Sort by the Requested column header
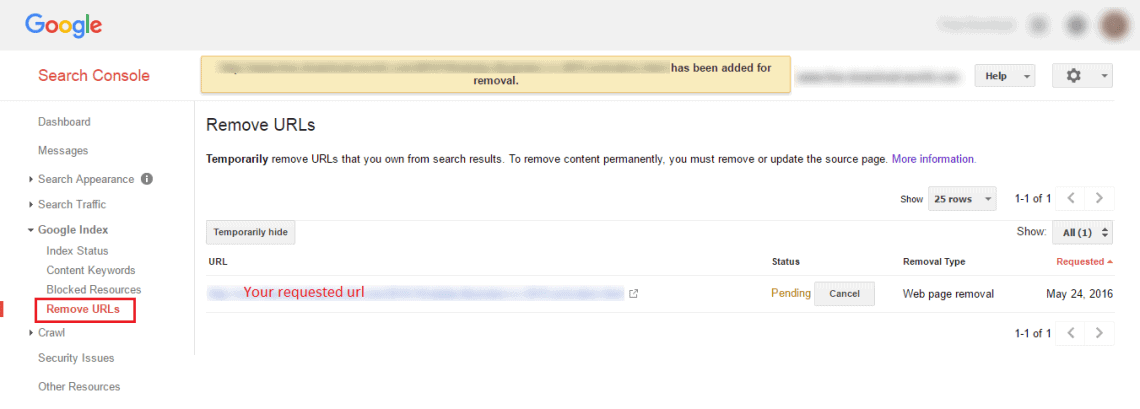Image resolution: width=1140 pixels, height=409 pixels. click(1084, 262)
